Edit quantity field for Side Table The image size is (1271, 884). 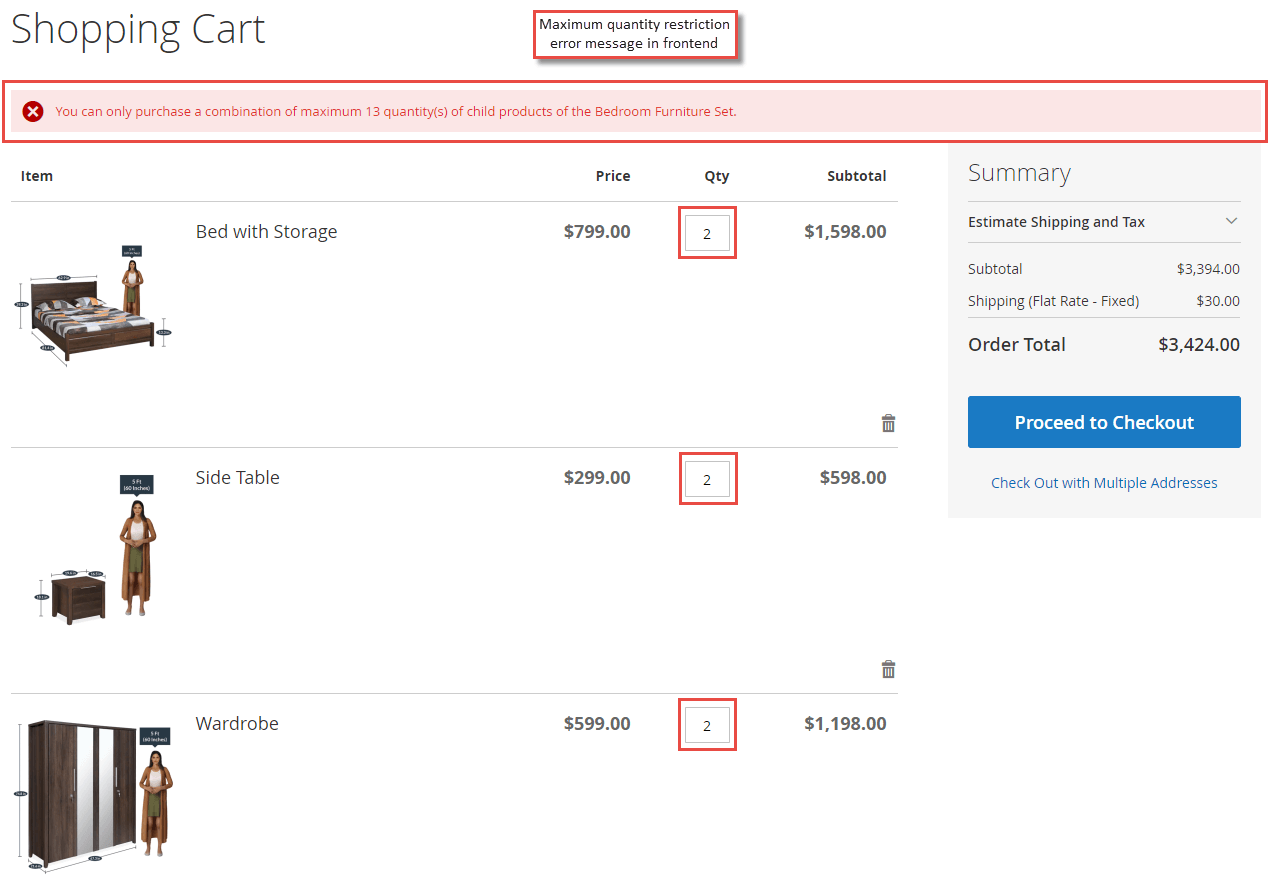click(x=707, y=479)
